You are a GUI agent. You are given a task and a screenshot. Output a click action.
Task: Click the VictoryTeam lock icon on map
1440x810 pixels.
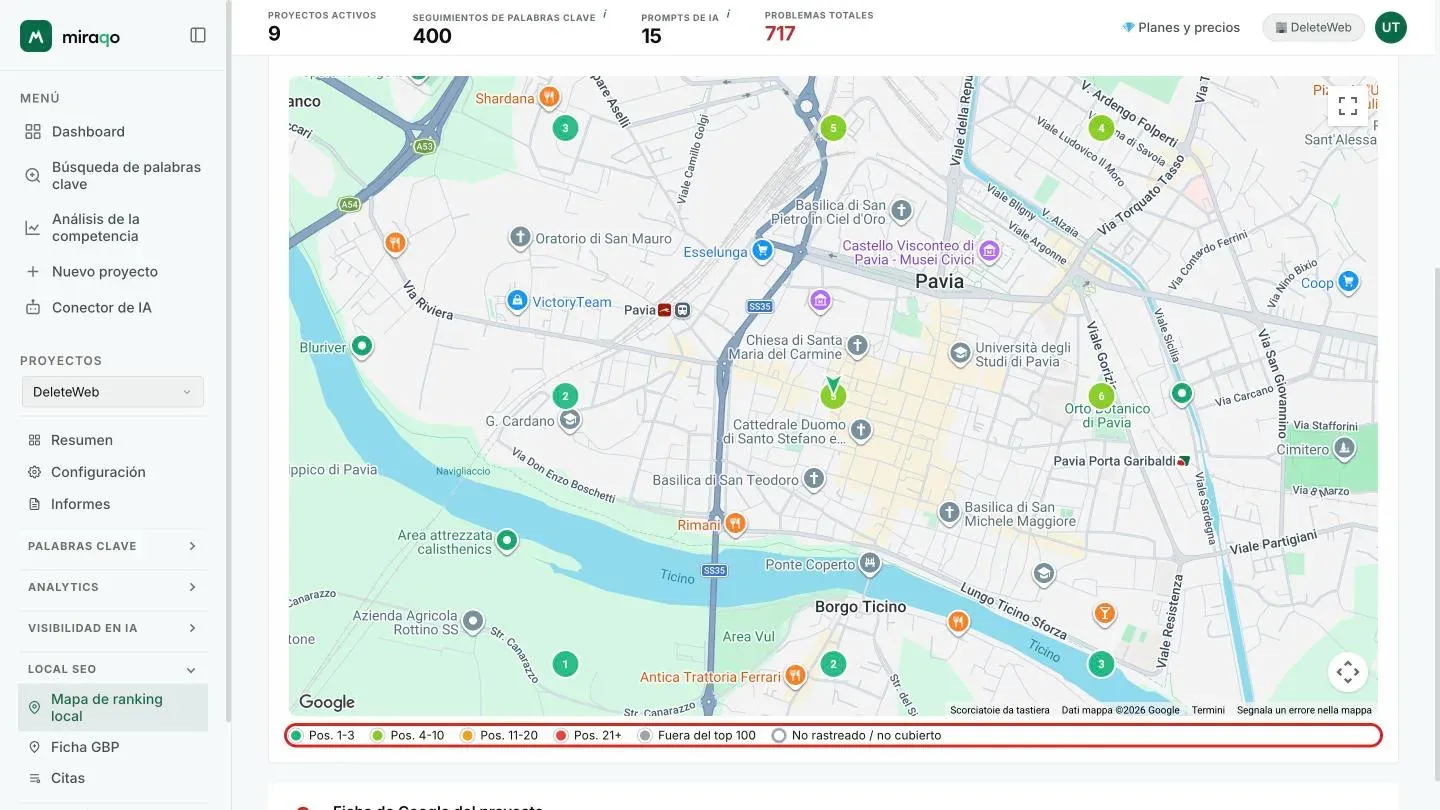tap(517, 300)
